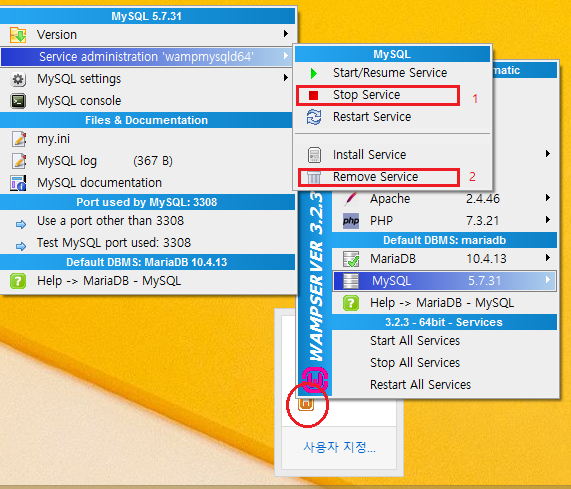Select the MySQL row in Wampserver menu
This screenshot has height=489, width=571.
[x=444, y=281]
